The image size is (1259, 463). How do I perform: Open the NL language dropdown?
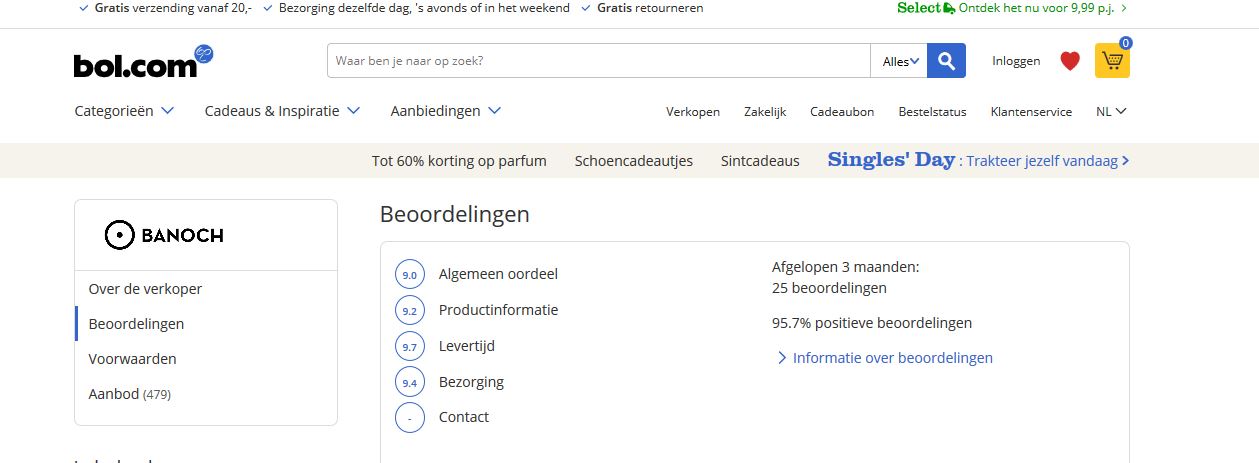point(1112,112)
